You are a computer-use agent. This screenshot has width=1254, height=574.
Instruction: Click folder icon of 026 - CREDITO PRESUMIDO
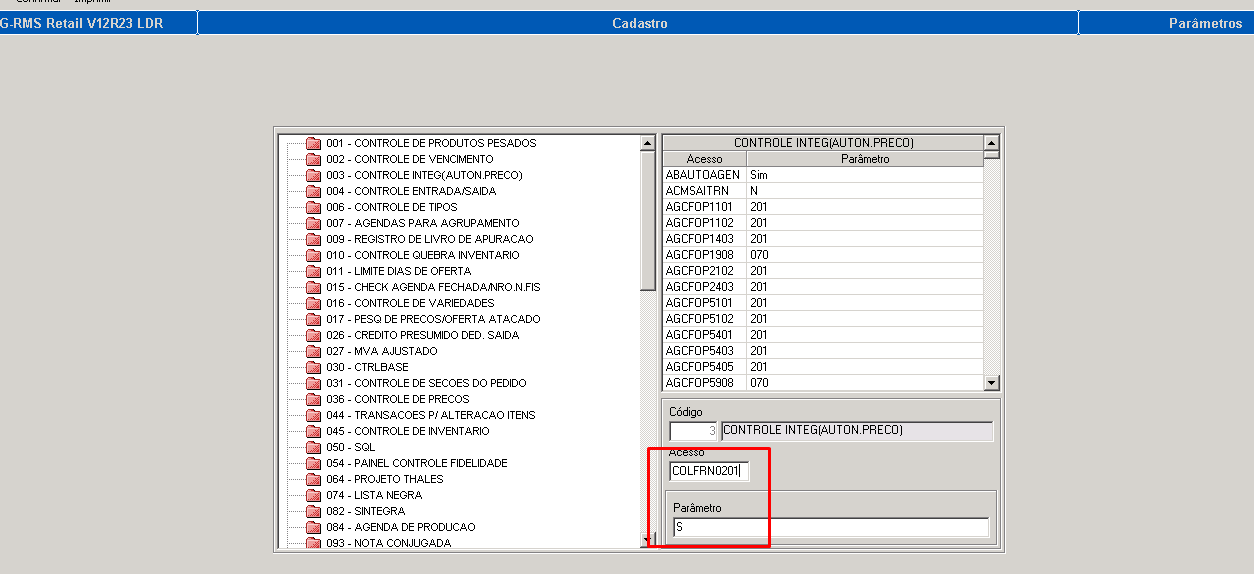[313, 335]
